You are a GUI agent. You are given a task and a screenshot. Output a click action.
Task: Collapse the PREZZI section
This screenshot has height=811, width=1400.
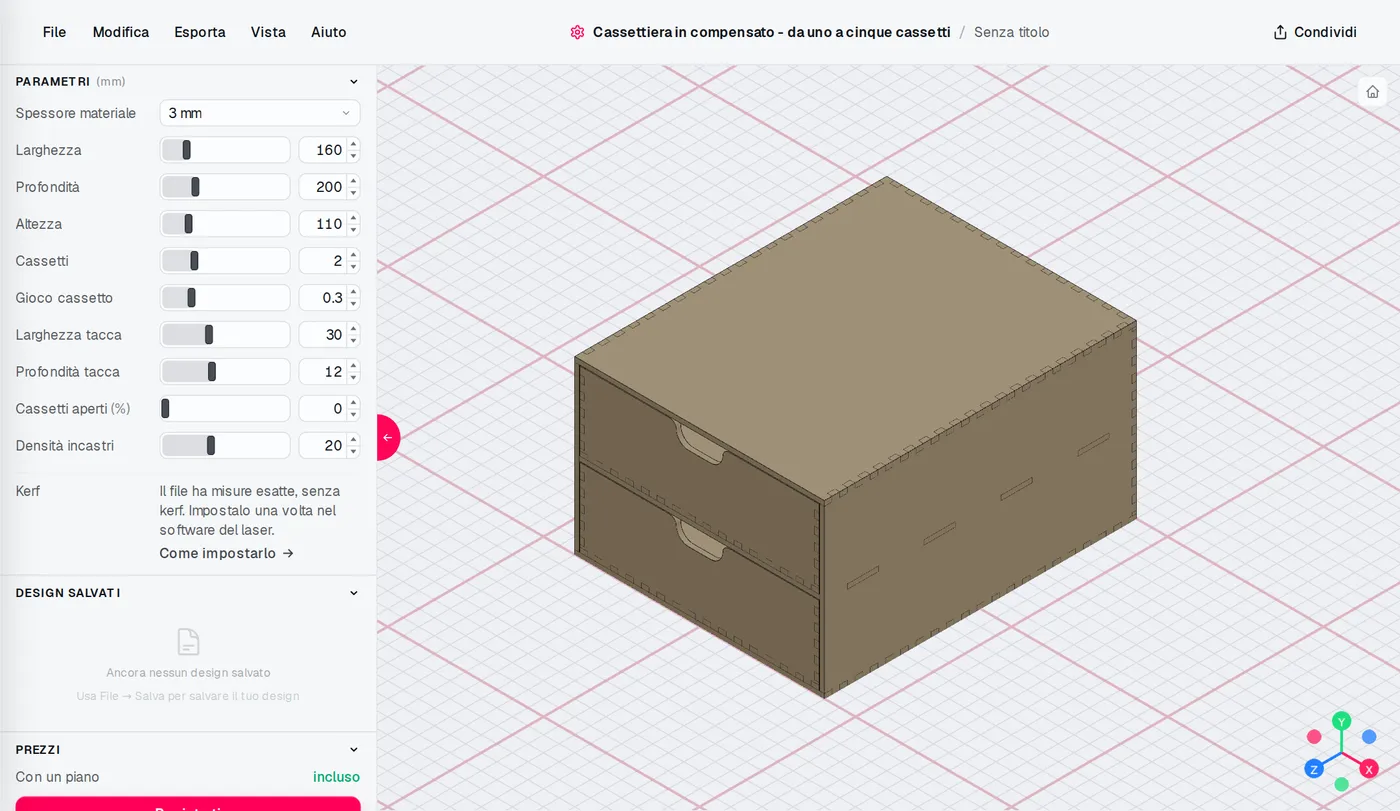point(353,749)
